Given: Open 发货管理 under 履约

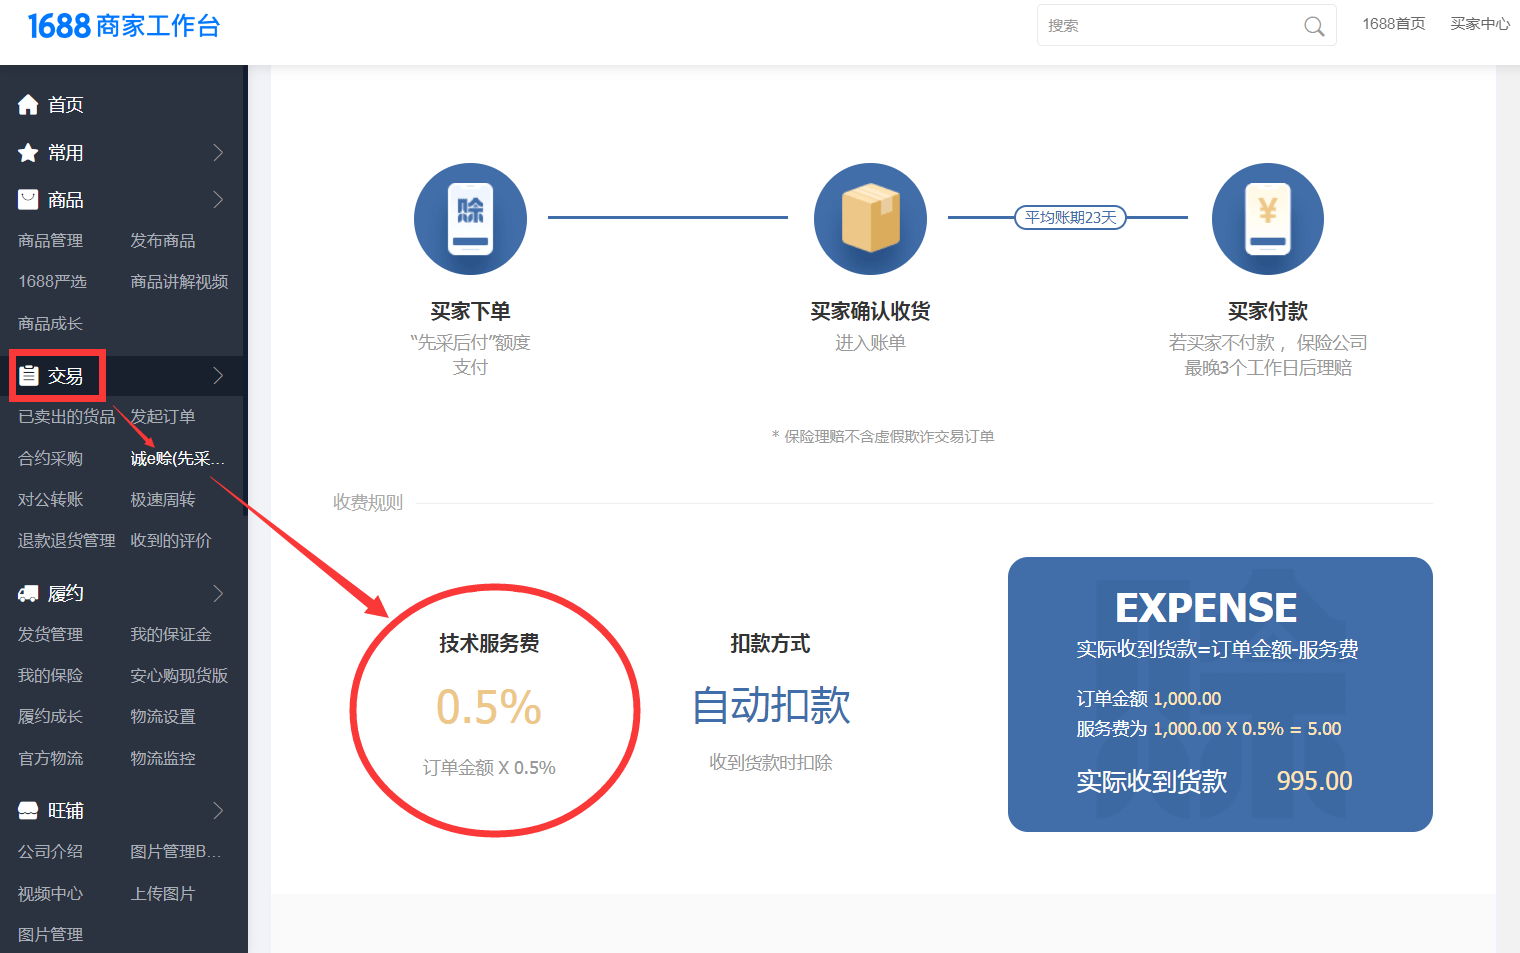Looking at the screenshot, I should click(x=50, y=635).
